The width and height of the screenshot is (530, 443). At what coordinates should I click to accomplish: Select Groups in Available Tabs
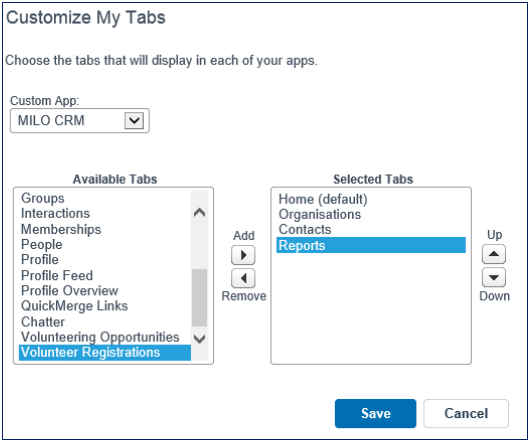coord(43,198)
